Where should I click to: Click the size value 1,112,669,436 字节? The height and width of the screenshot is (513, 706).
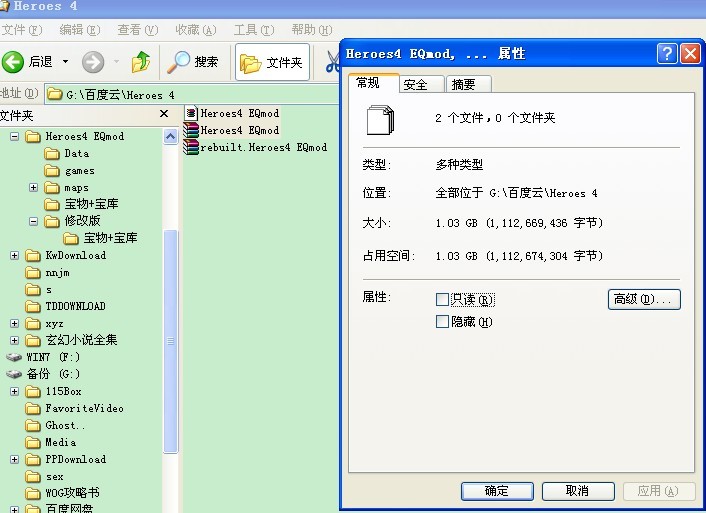click(544, 223)
